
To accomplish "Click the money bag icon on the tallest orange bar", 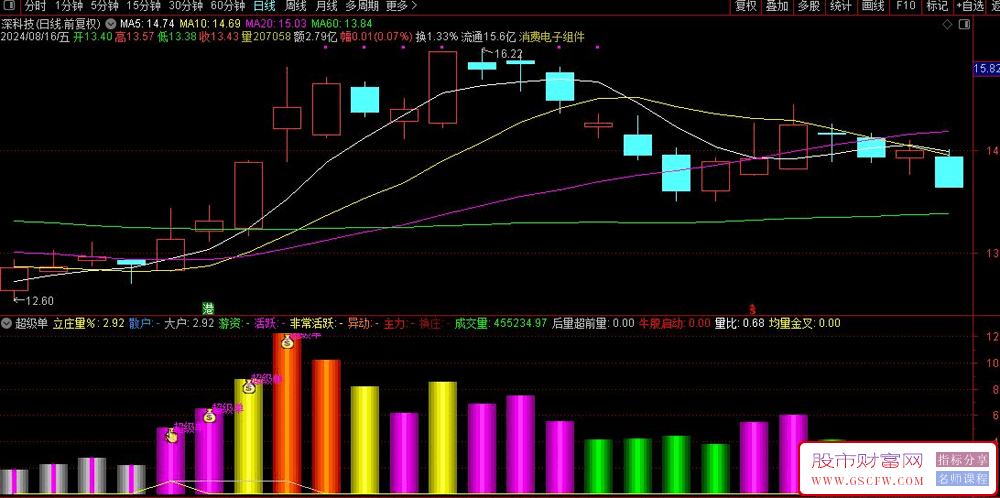I will click(x=287, y=342).
